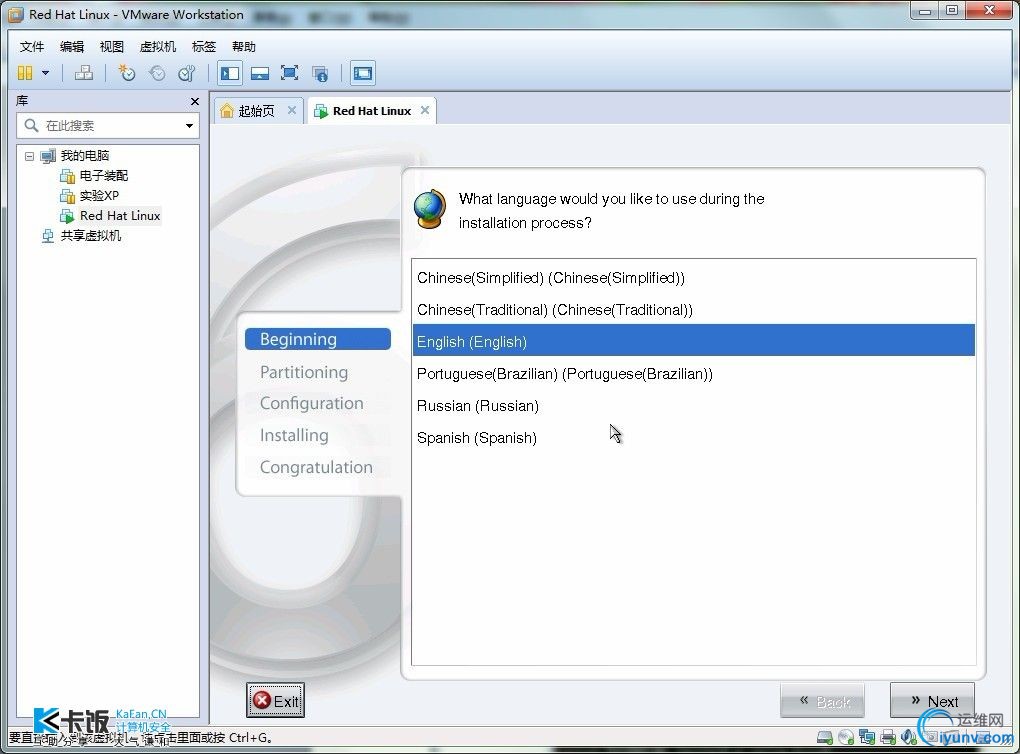Click the Exit button
Image resolution: width=1020 pixels, height=754 pixels.
[x=275, y=701]
